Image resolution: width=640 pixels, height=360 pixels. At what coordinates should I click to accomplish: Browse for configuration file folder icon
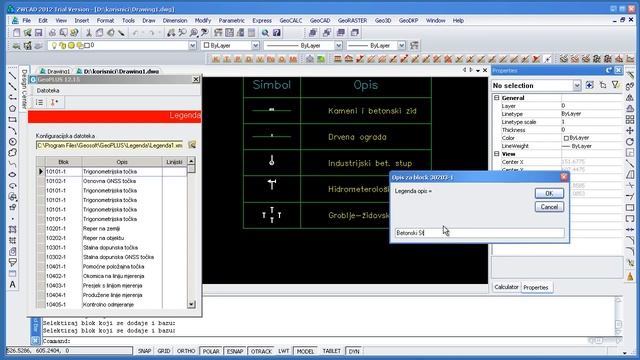pyautogui.click(x=192, y=145)
